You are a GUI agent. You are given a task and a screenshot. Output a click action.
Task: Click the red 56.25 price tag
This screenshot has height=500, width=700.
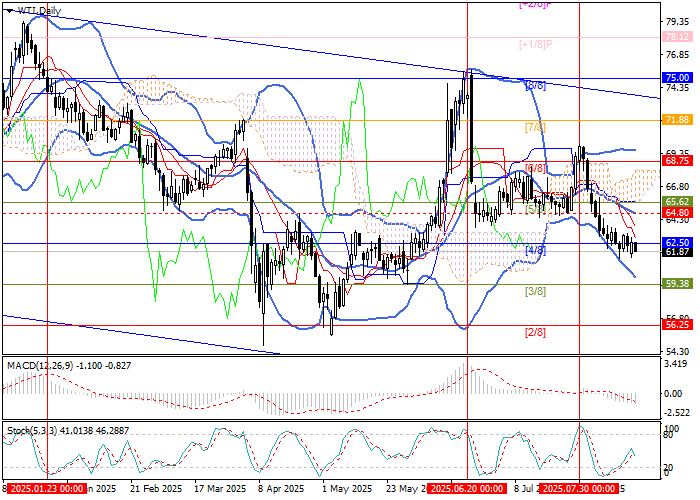pos(677,324)
